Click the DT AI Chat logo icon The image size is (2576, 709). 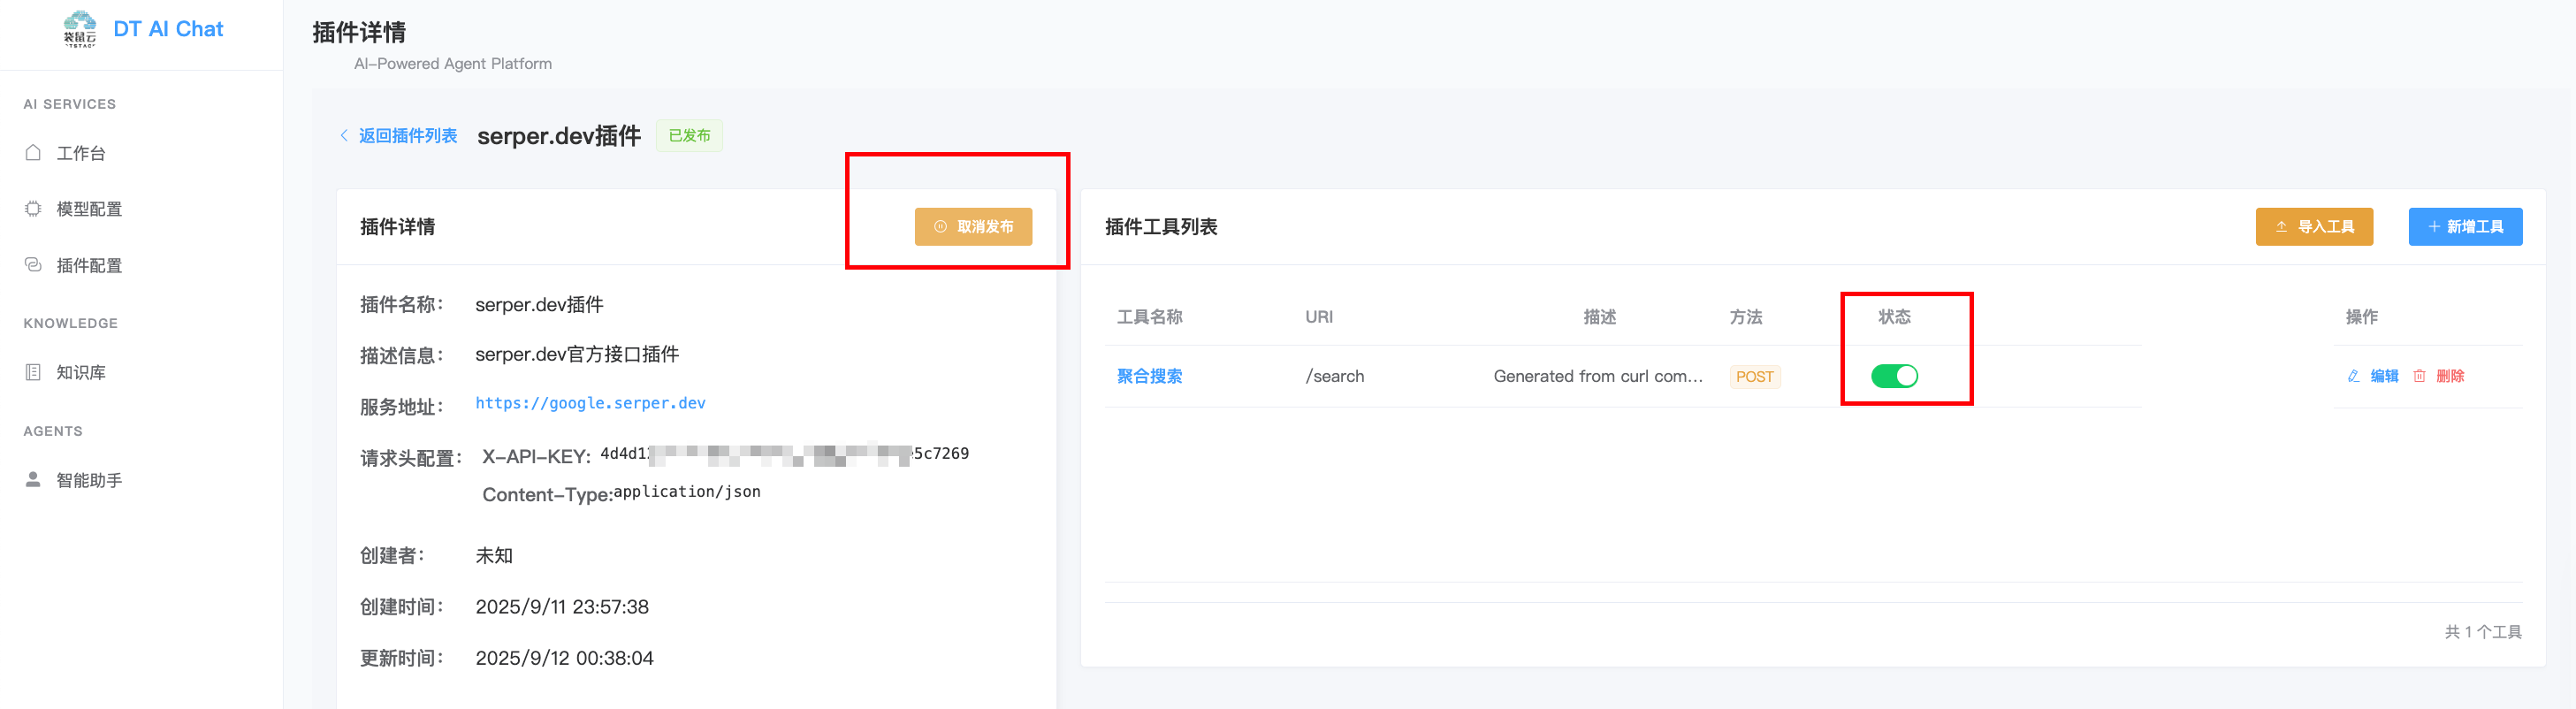(x=80, y=29)
